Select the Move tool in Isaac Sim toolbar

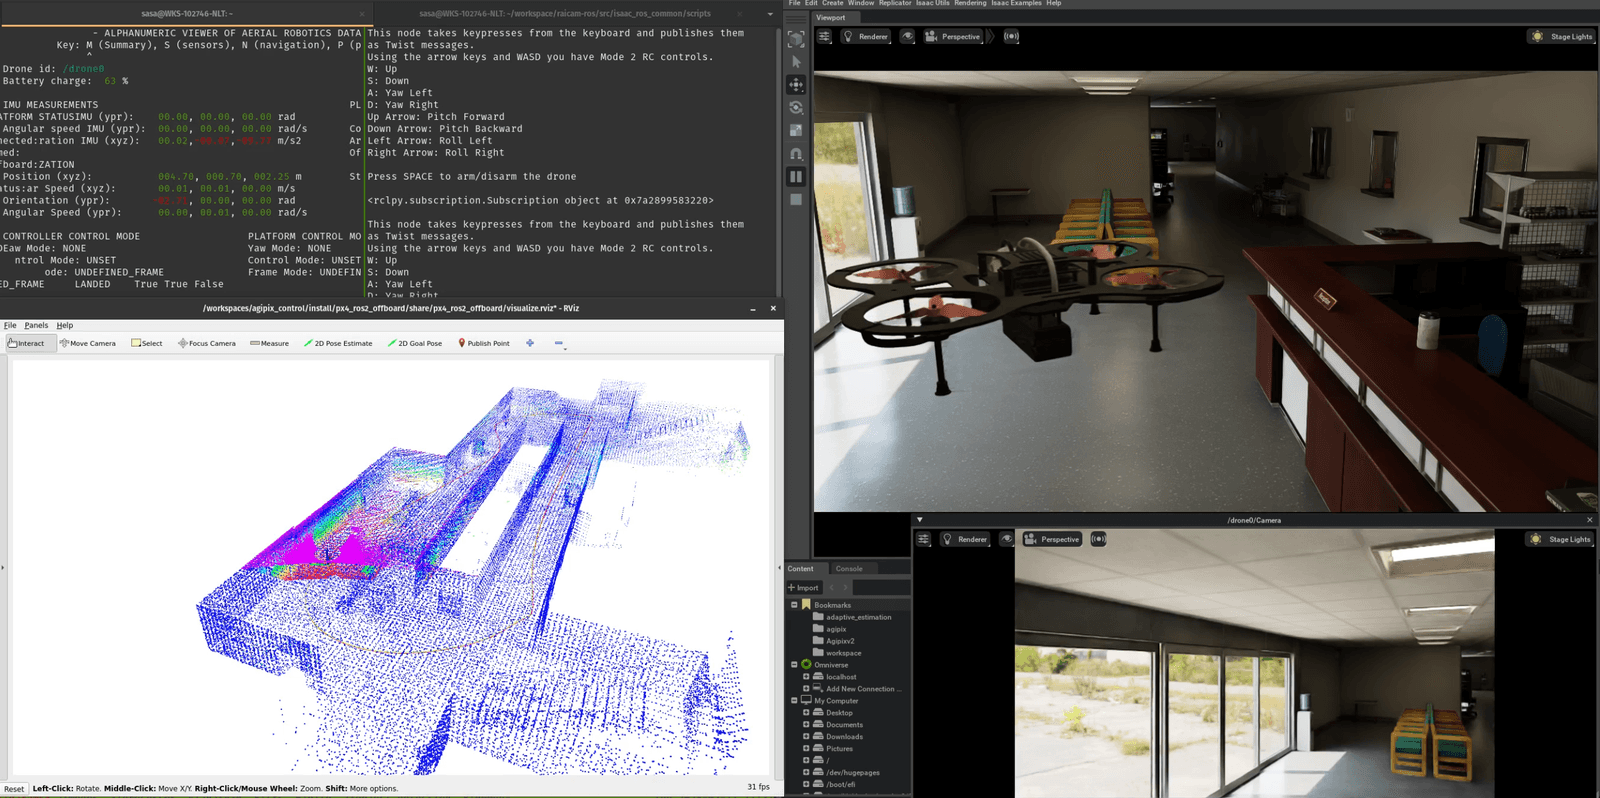point(796,85)
